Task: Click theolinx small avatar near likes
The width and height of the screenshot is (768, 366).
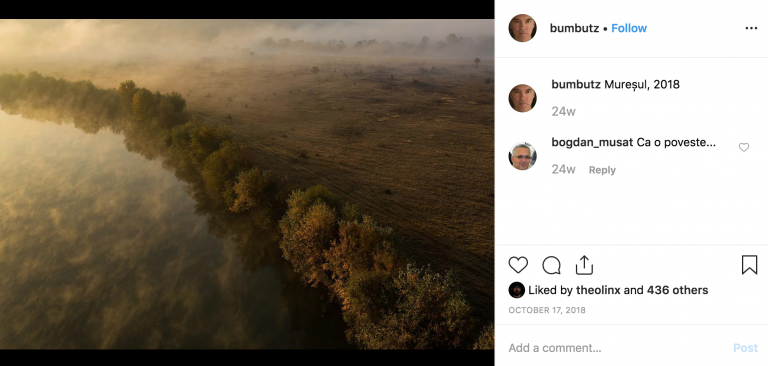Action: pyautogui.click(x=516, y=290)
